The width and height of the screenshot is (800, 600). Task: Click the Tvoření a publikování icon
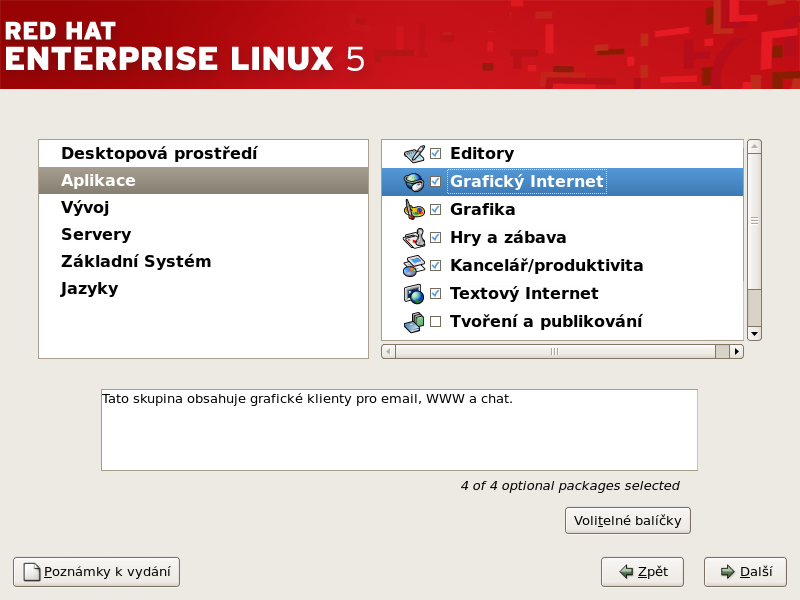[x=414, y=322]
